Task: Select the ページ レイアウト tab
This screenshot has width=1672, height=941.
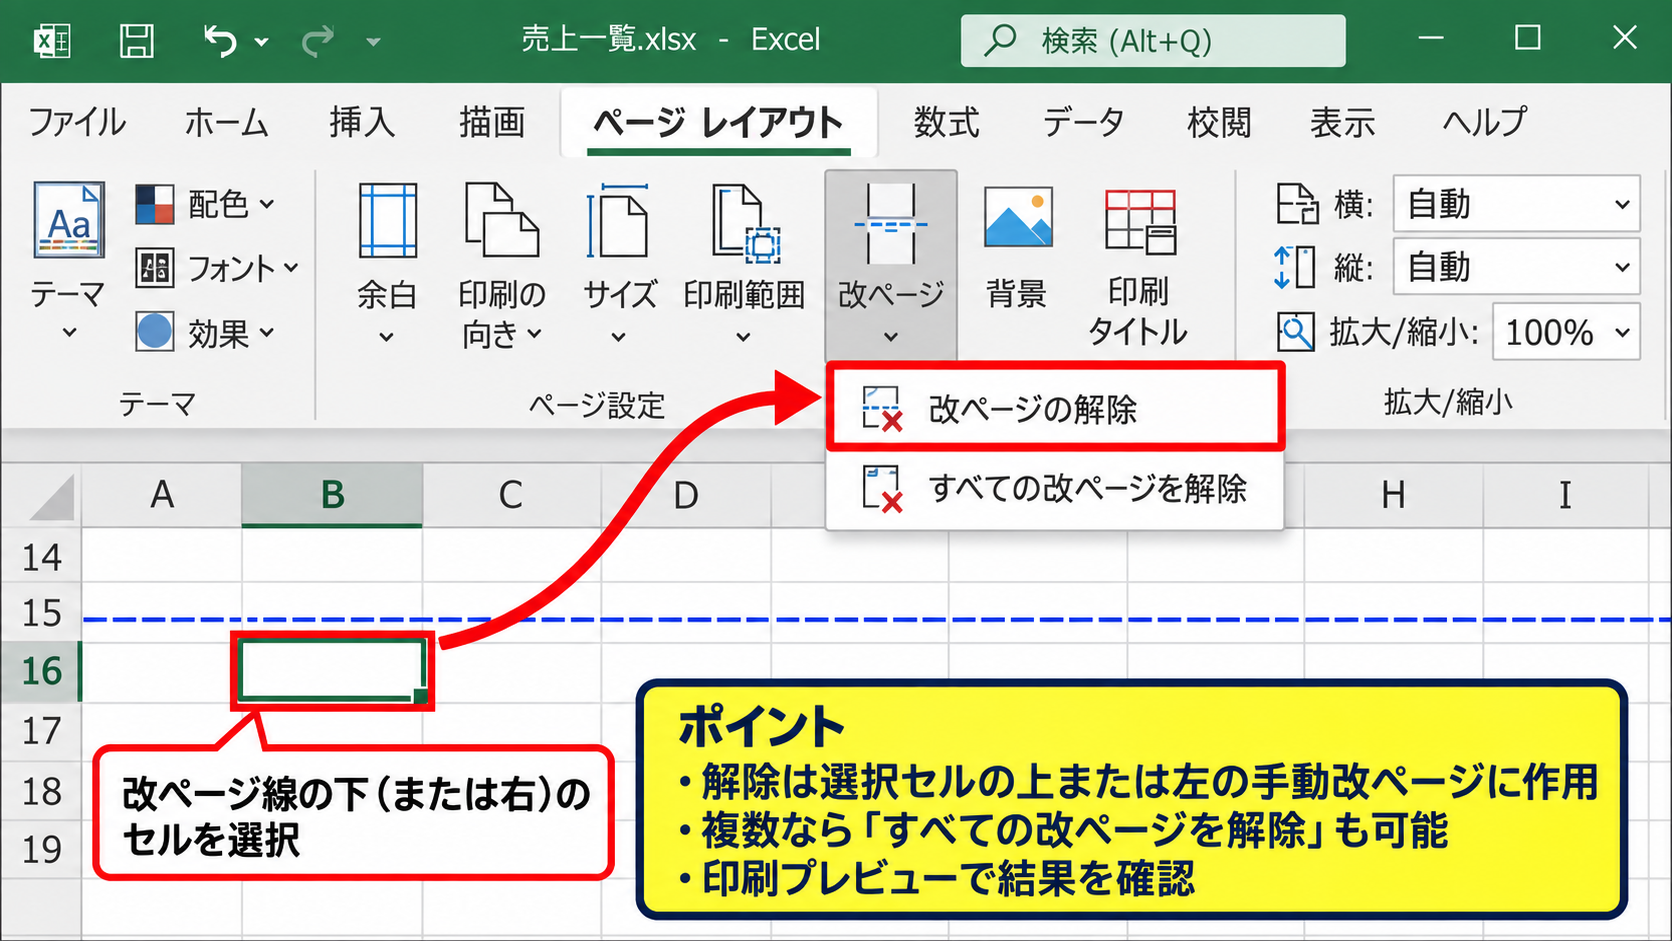Action: 718,122
